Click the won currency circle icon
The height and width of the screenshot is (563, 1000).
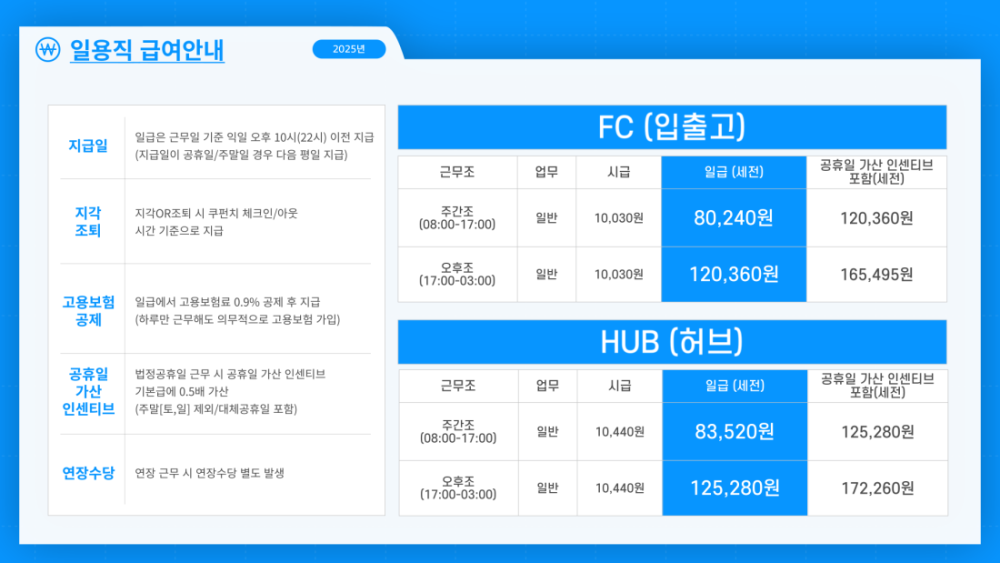48,49
